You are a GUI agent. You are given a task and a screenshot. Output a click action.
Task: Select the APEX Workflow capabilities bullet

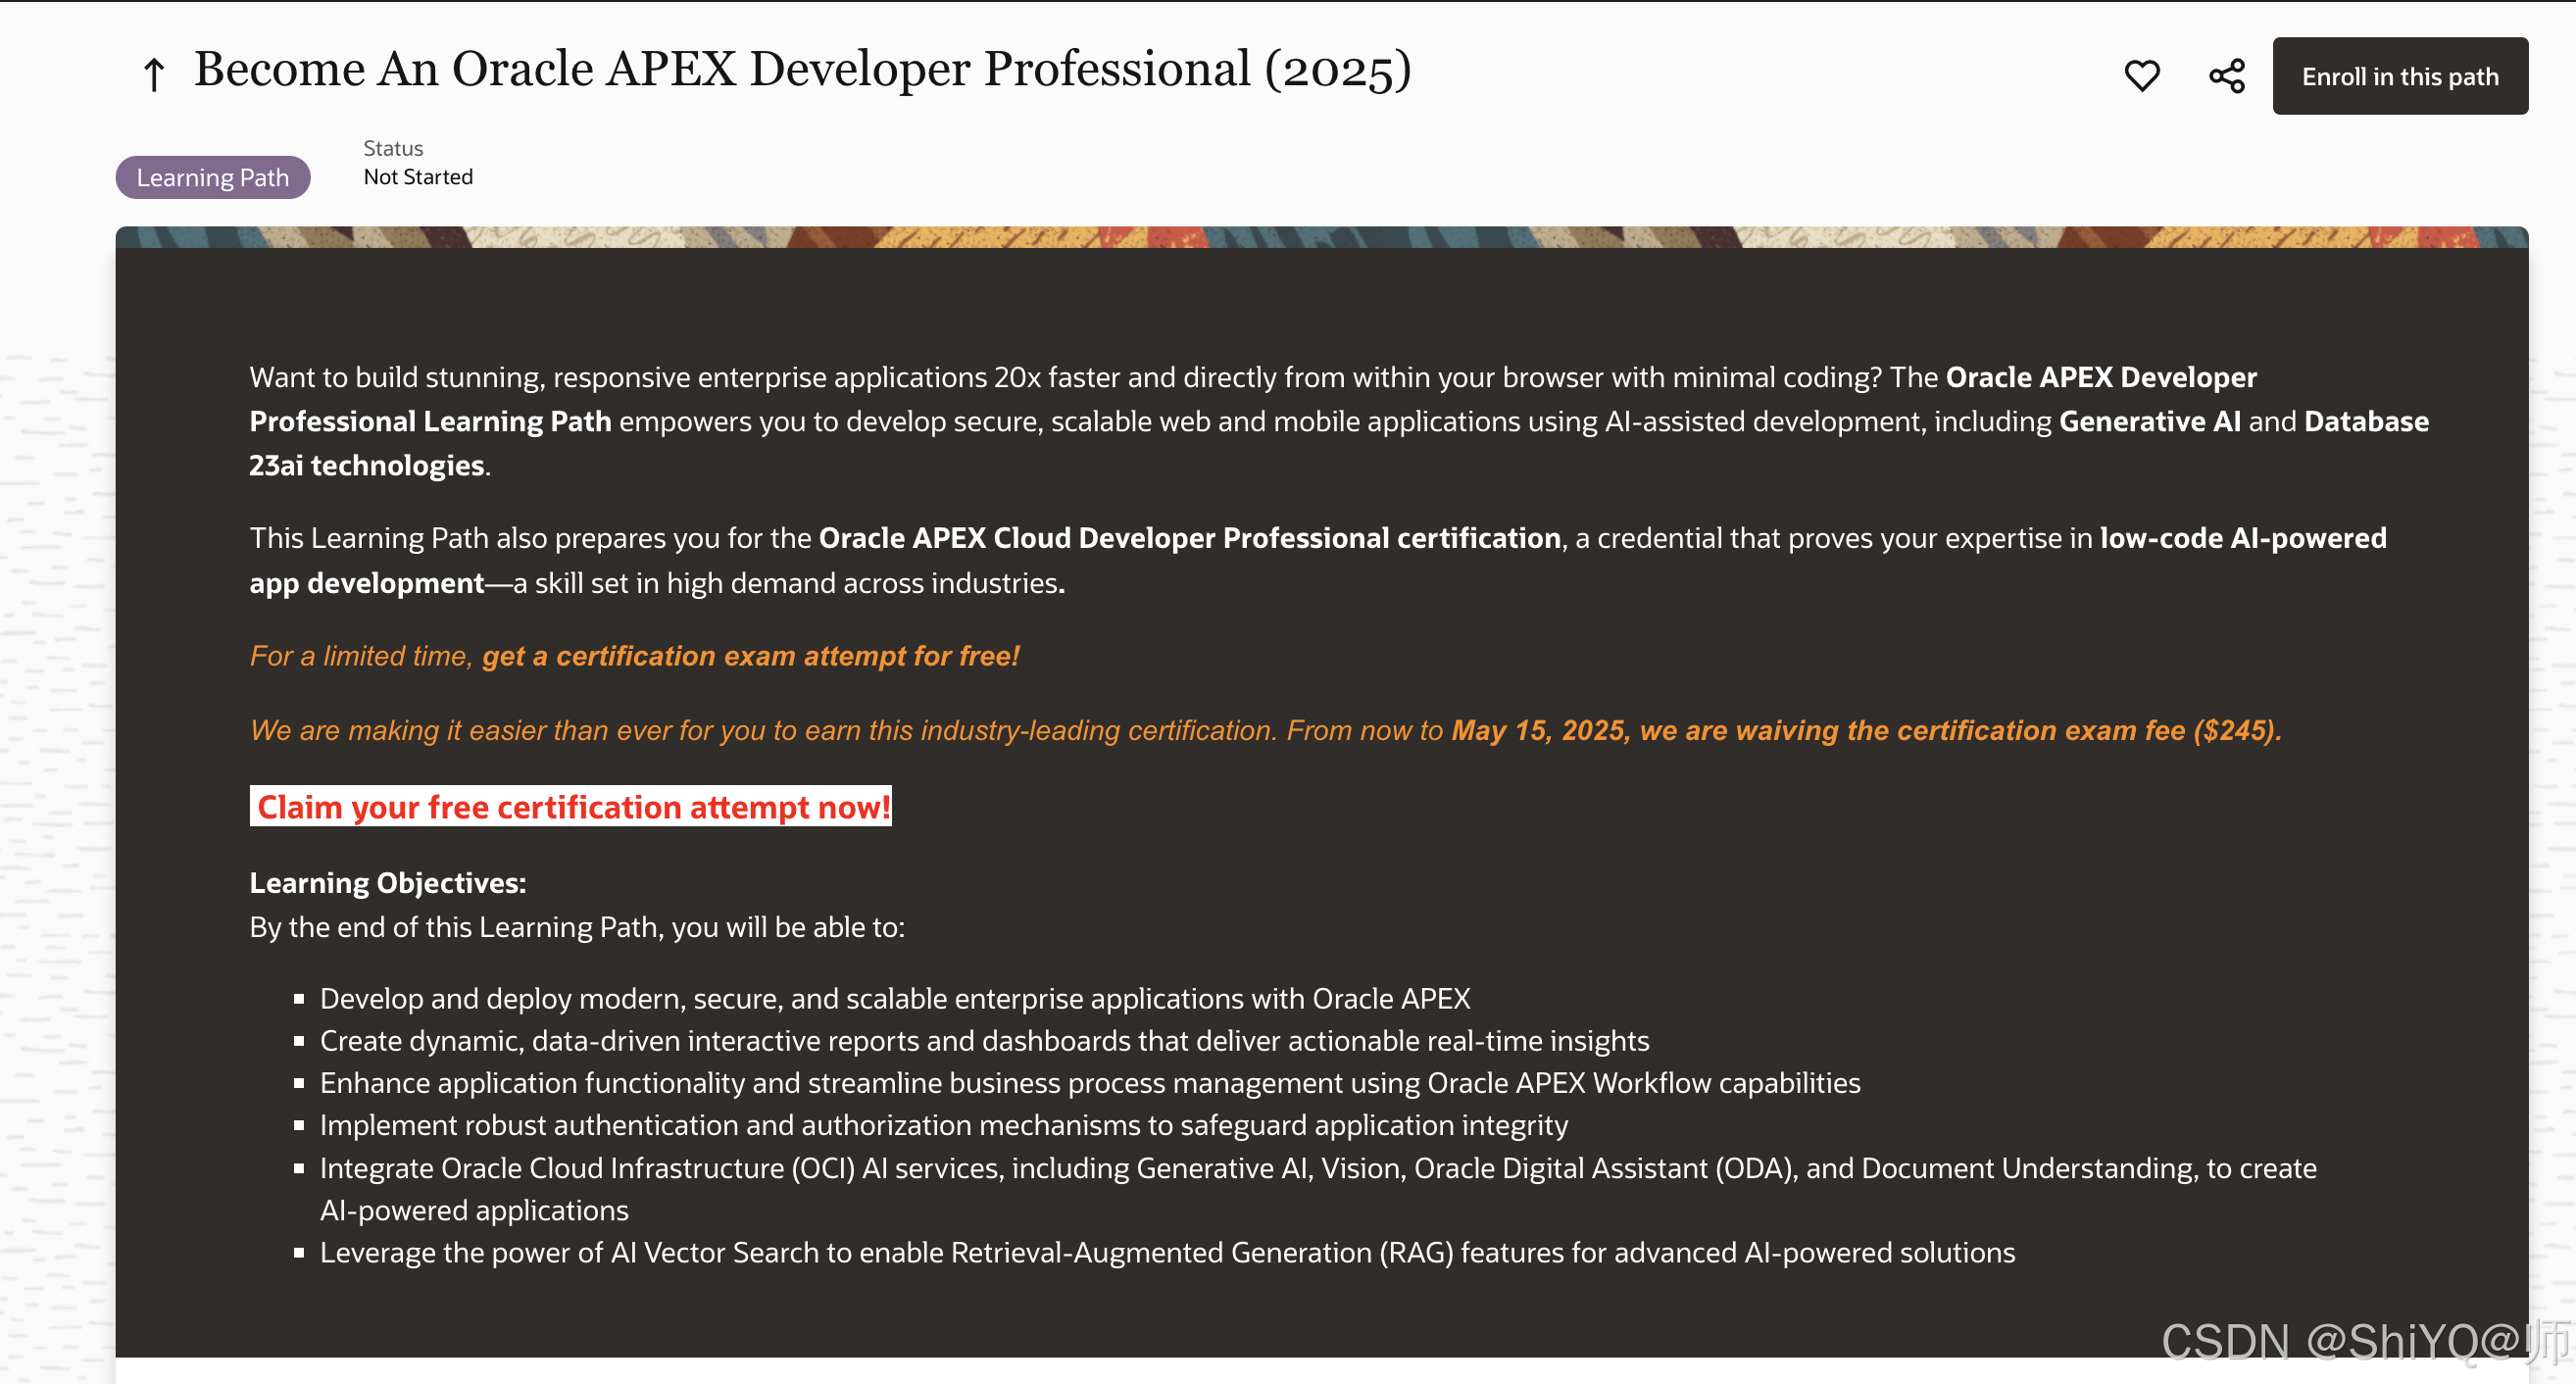(x=1089, y=1082)
